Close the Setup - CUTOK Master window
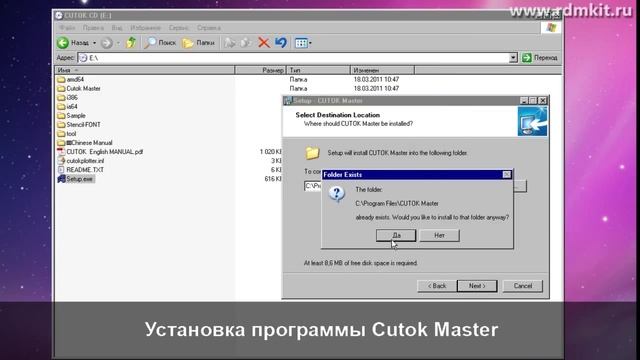This screenshot has height=360, width=640. 542,100
